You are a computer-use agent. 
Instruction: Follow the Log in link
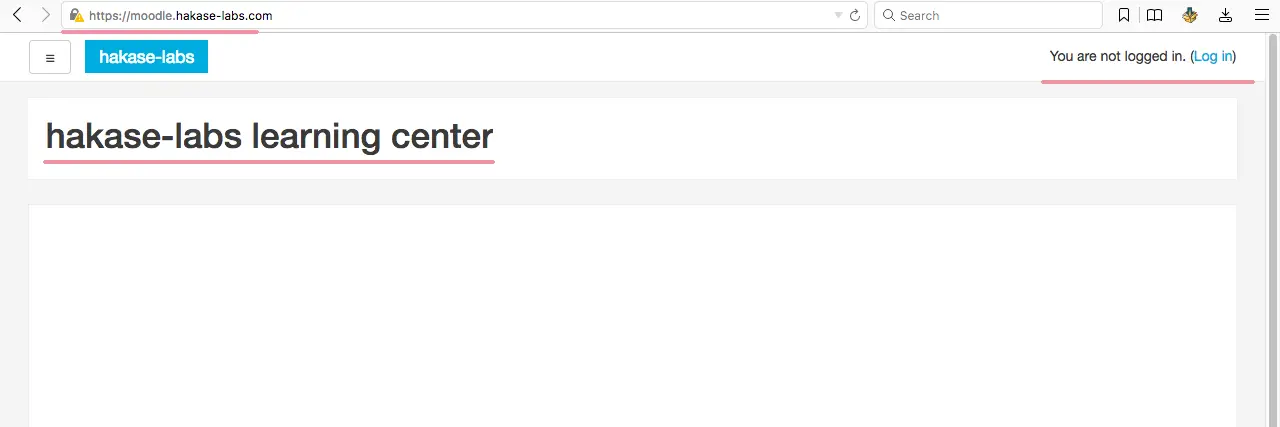(1213, 56)
